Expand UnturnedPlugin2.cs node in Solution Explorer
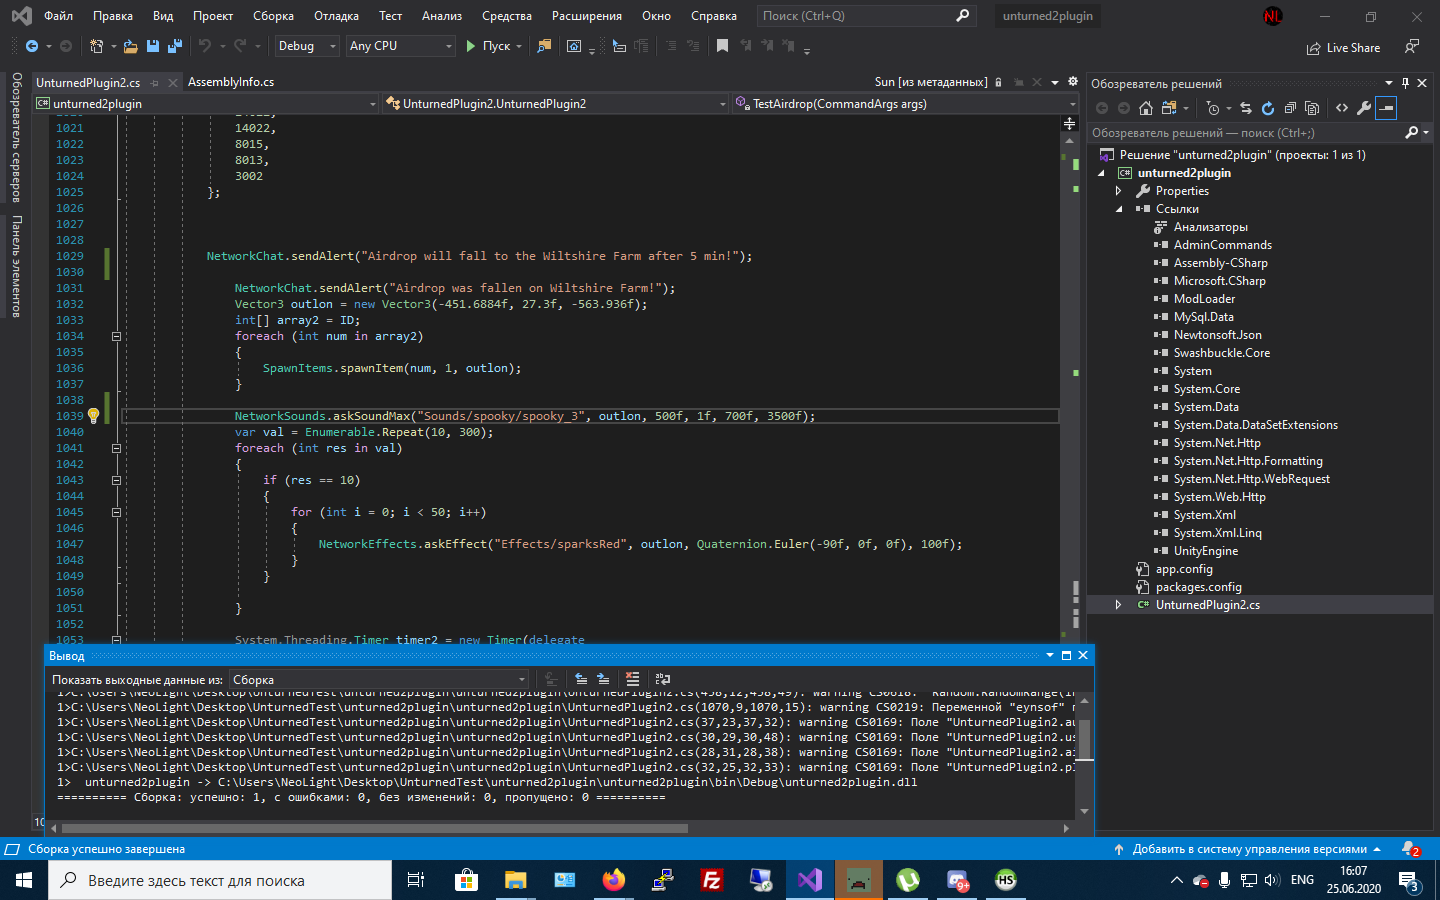The height and width of the screenshot is (900, 1440). tap(1119, 605)
